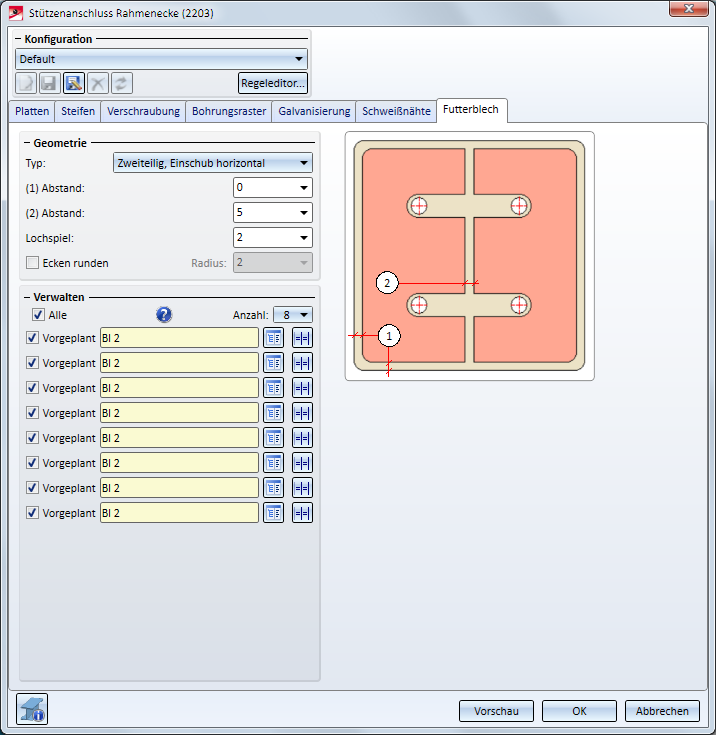This screenshot has width=716, height=735.
Task: Click the apply-to-all icon in eighth Vorgeplant row
Action: pos(302,513)
